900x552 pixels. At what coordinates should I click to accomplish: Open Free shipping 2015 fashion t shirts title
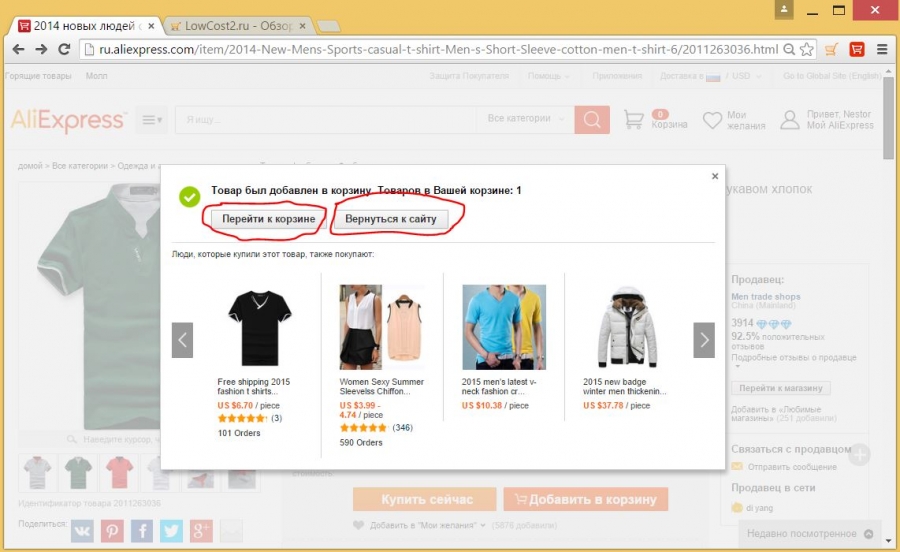point(253,386)
